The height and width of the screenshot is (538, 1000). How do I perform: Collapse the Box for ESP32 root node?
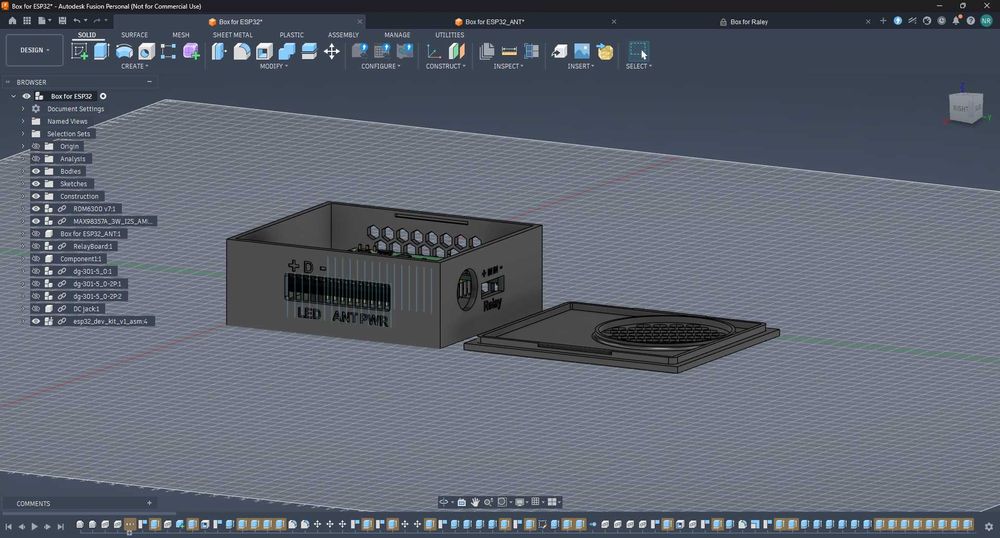click(13, 96)
